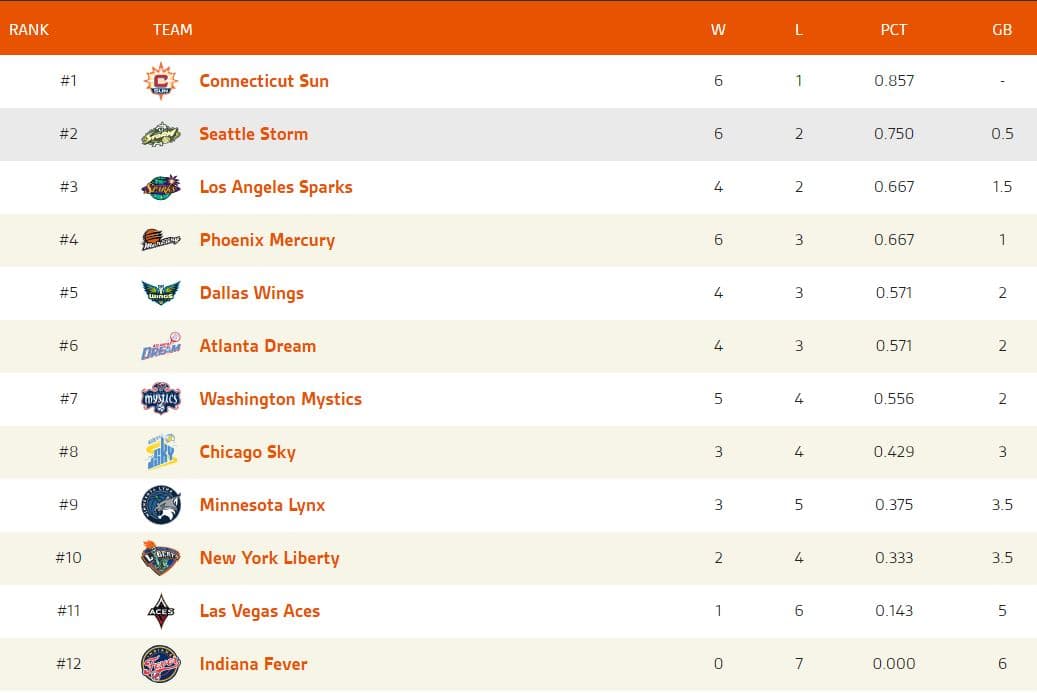Click the Chicago Sky logo icon

161,452
